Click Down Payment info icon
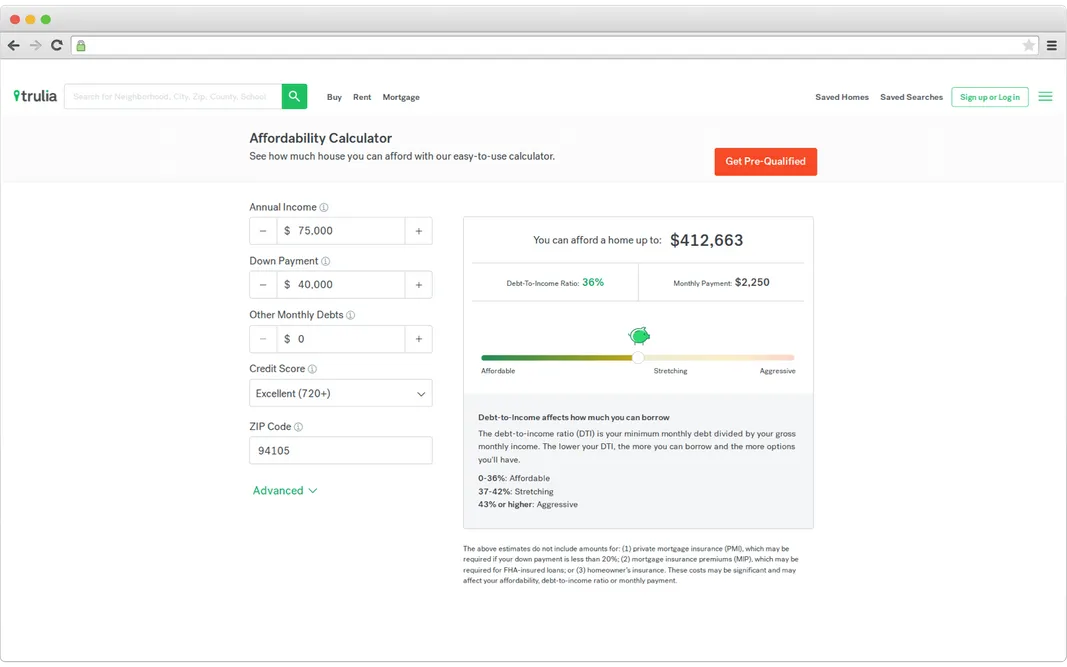The width and height of the screenshot is (1067, 667). click(x=325, y=261)
